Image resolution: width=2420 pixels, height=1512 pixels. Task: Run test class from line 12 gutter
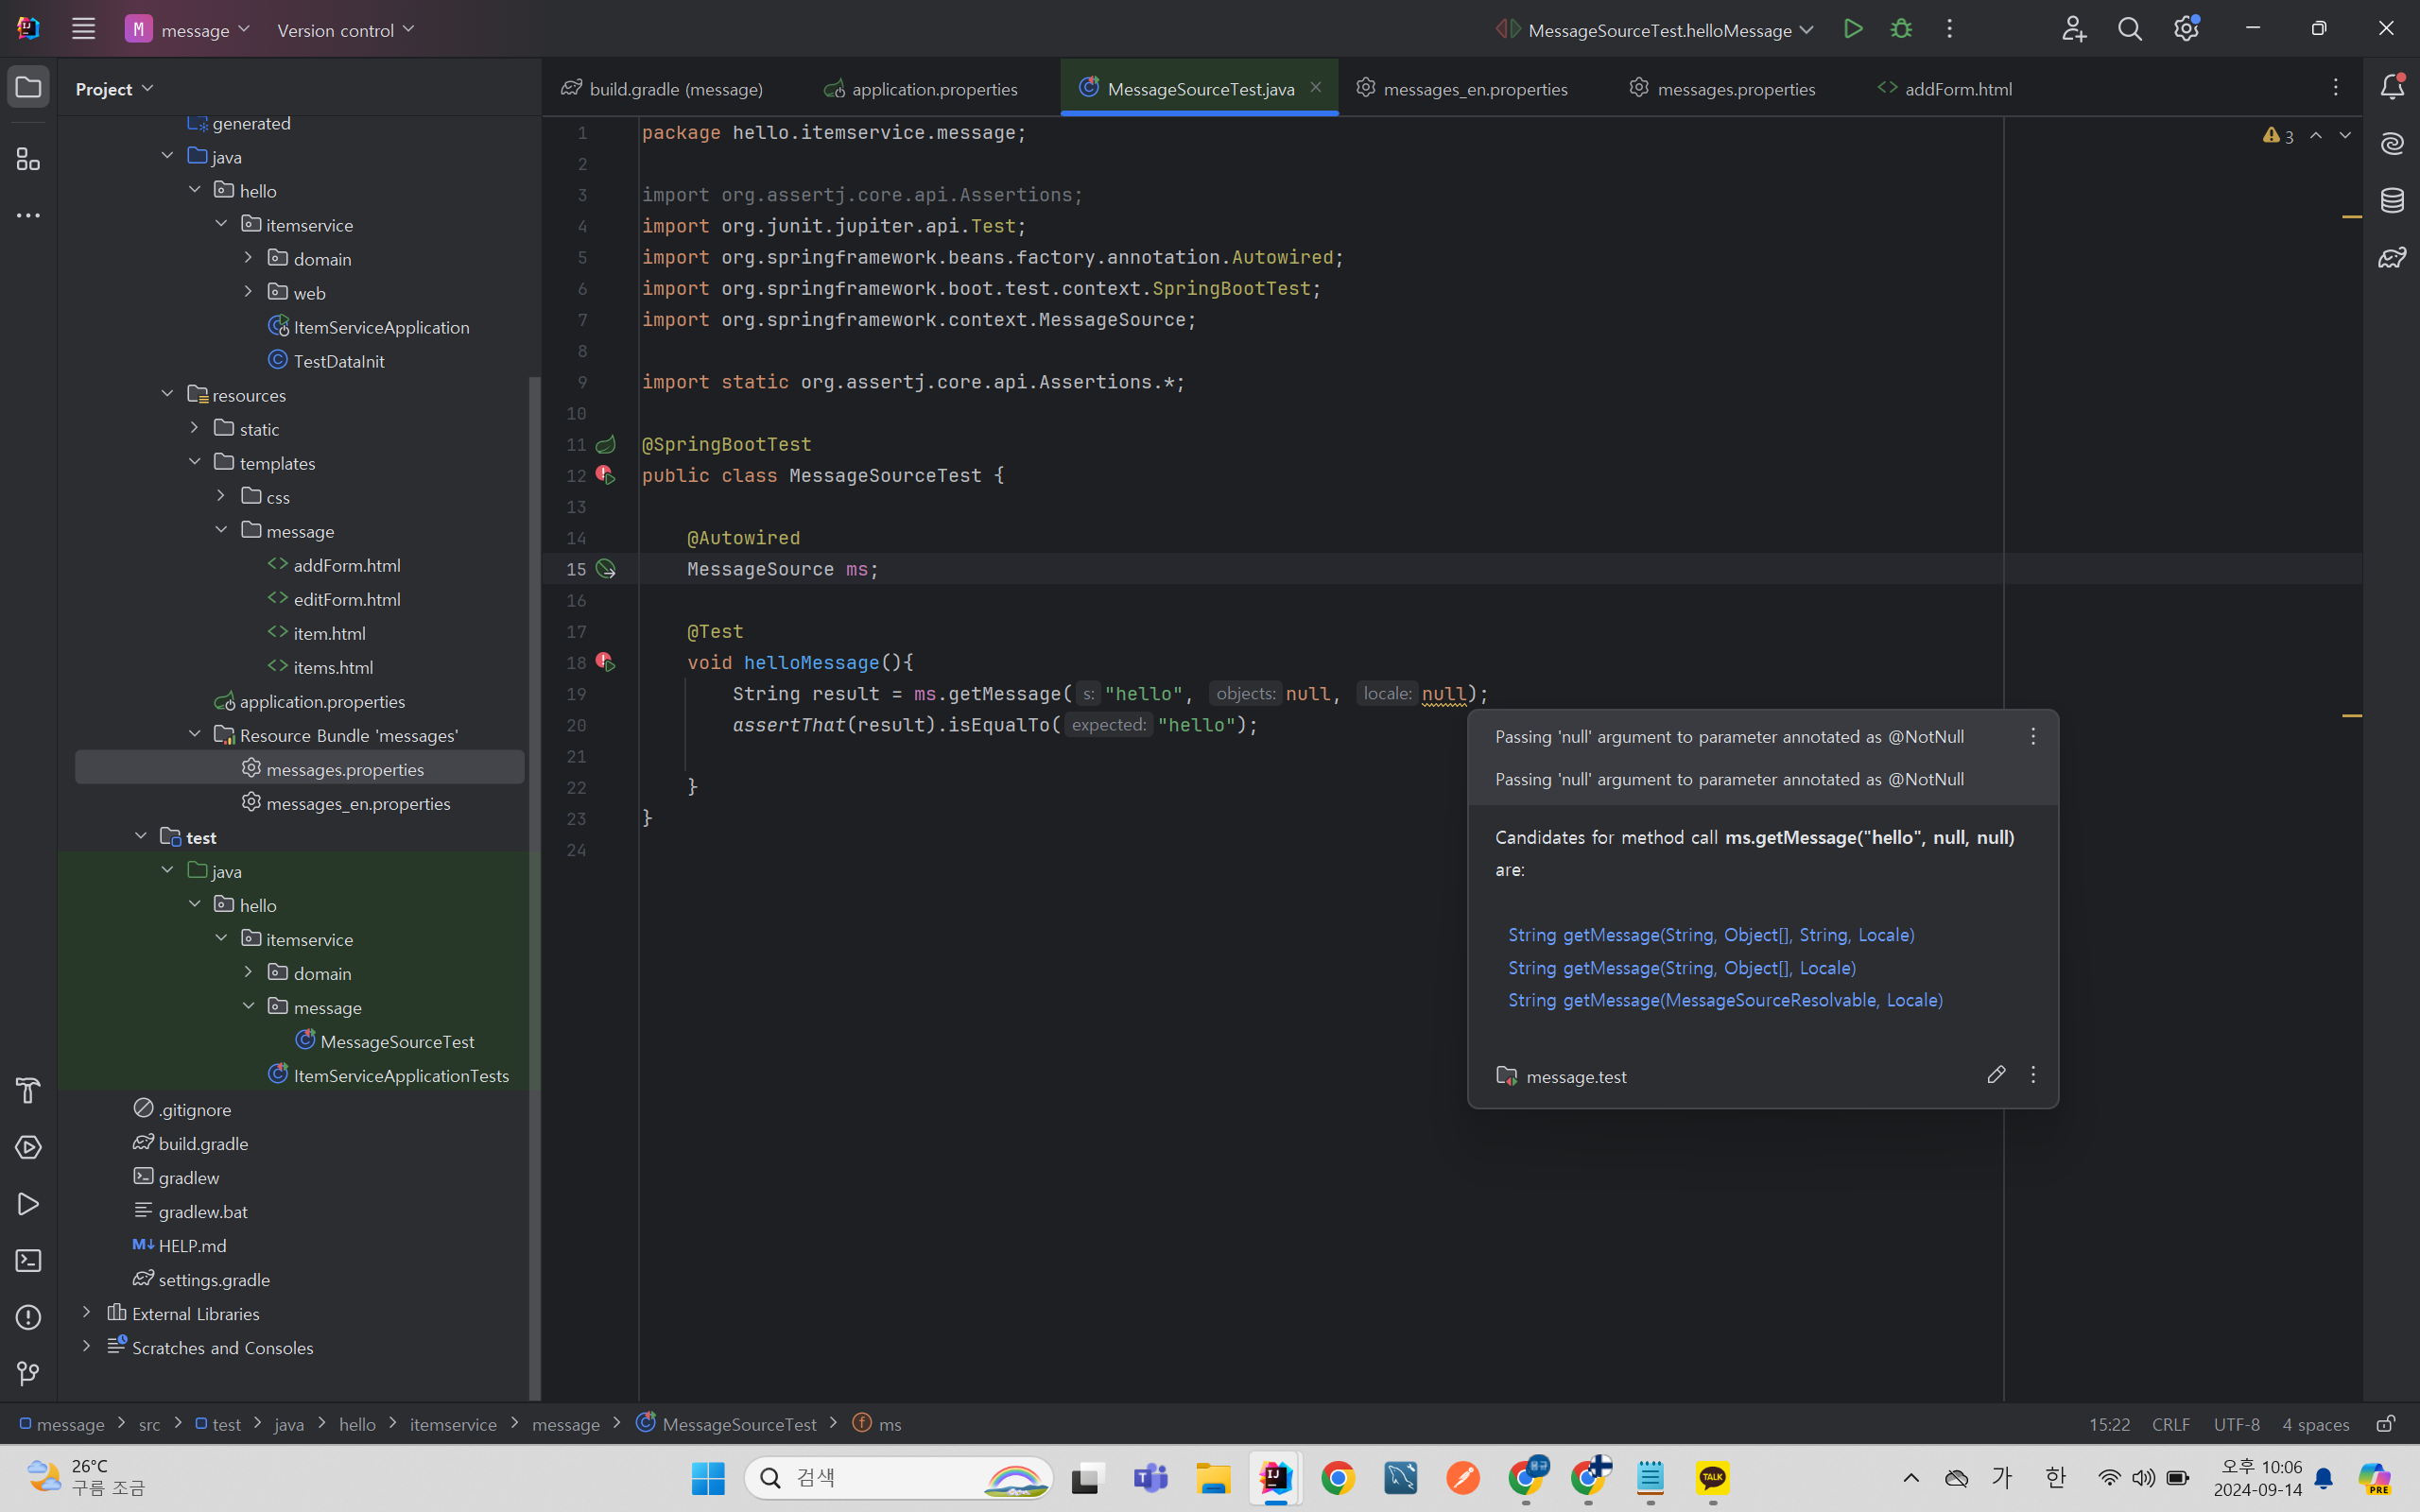(x=606, y=475)
